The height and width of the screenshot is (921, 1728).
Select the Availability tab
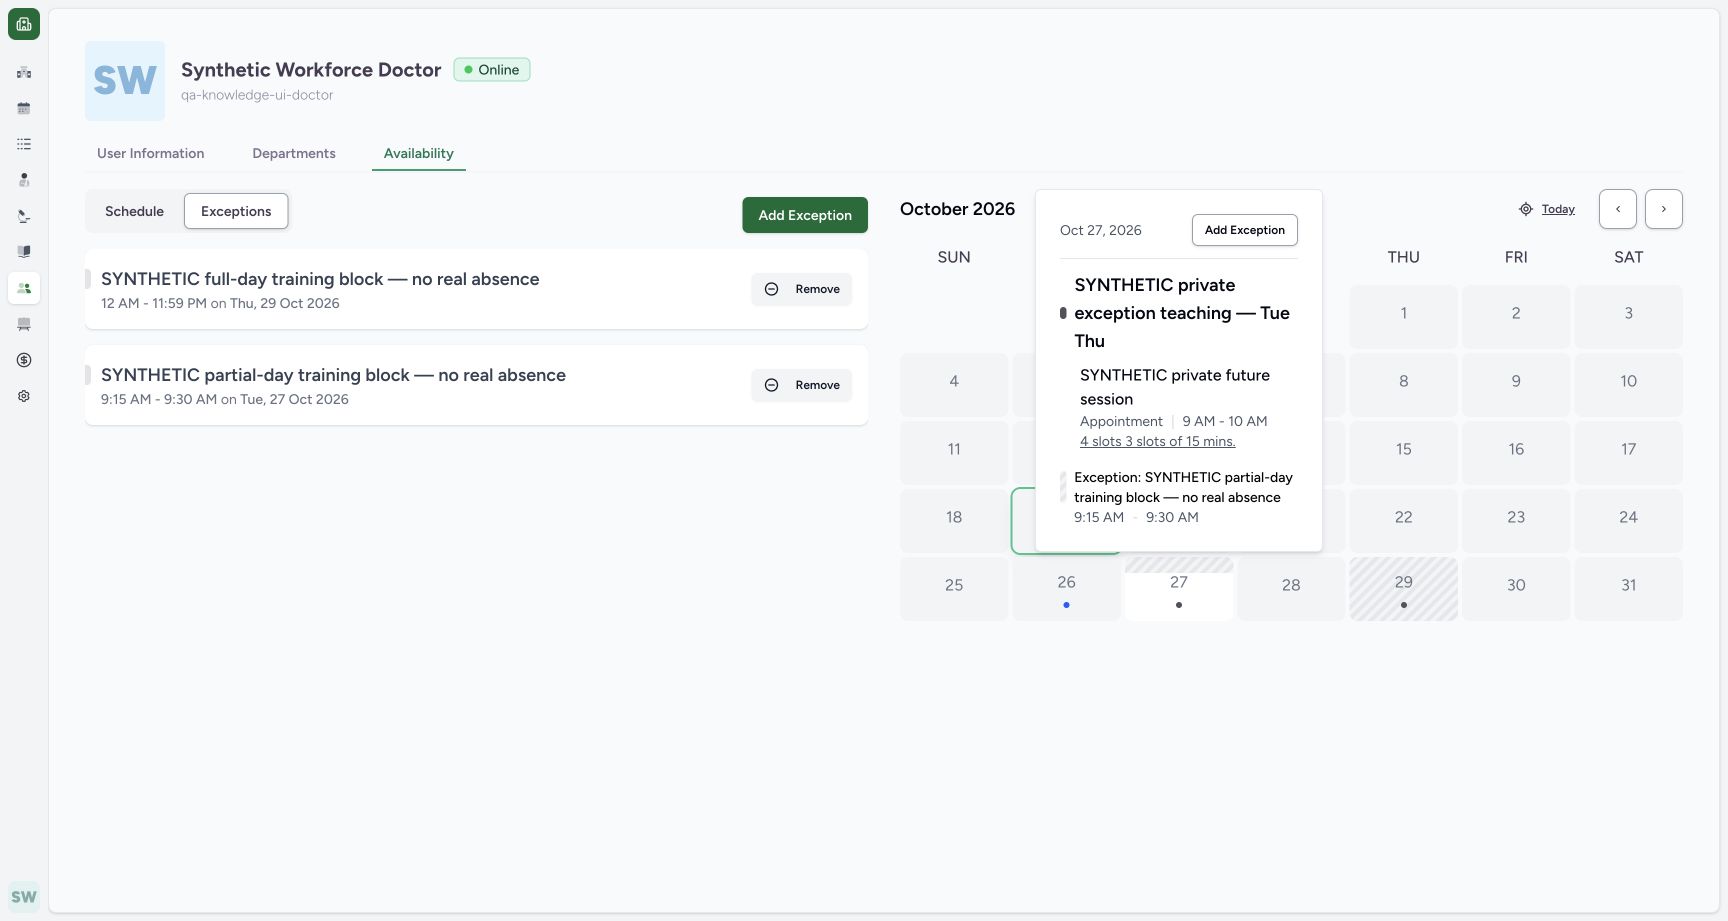(x=419, y=153)
